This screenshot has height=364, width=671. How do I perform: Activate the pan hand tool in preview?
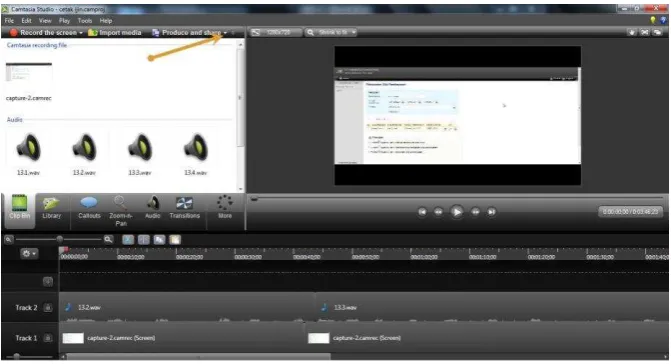pos(632,33)
